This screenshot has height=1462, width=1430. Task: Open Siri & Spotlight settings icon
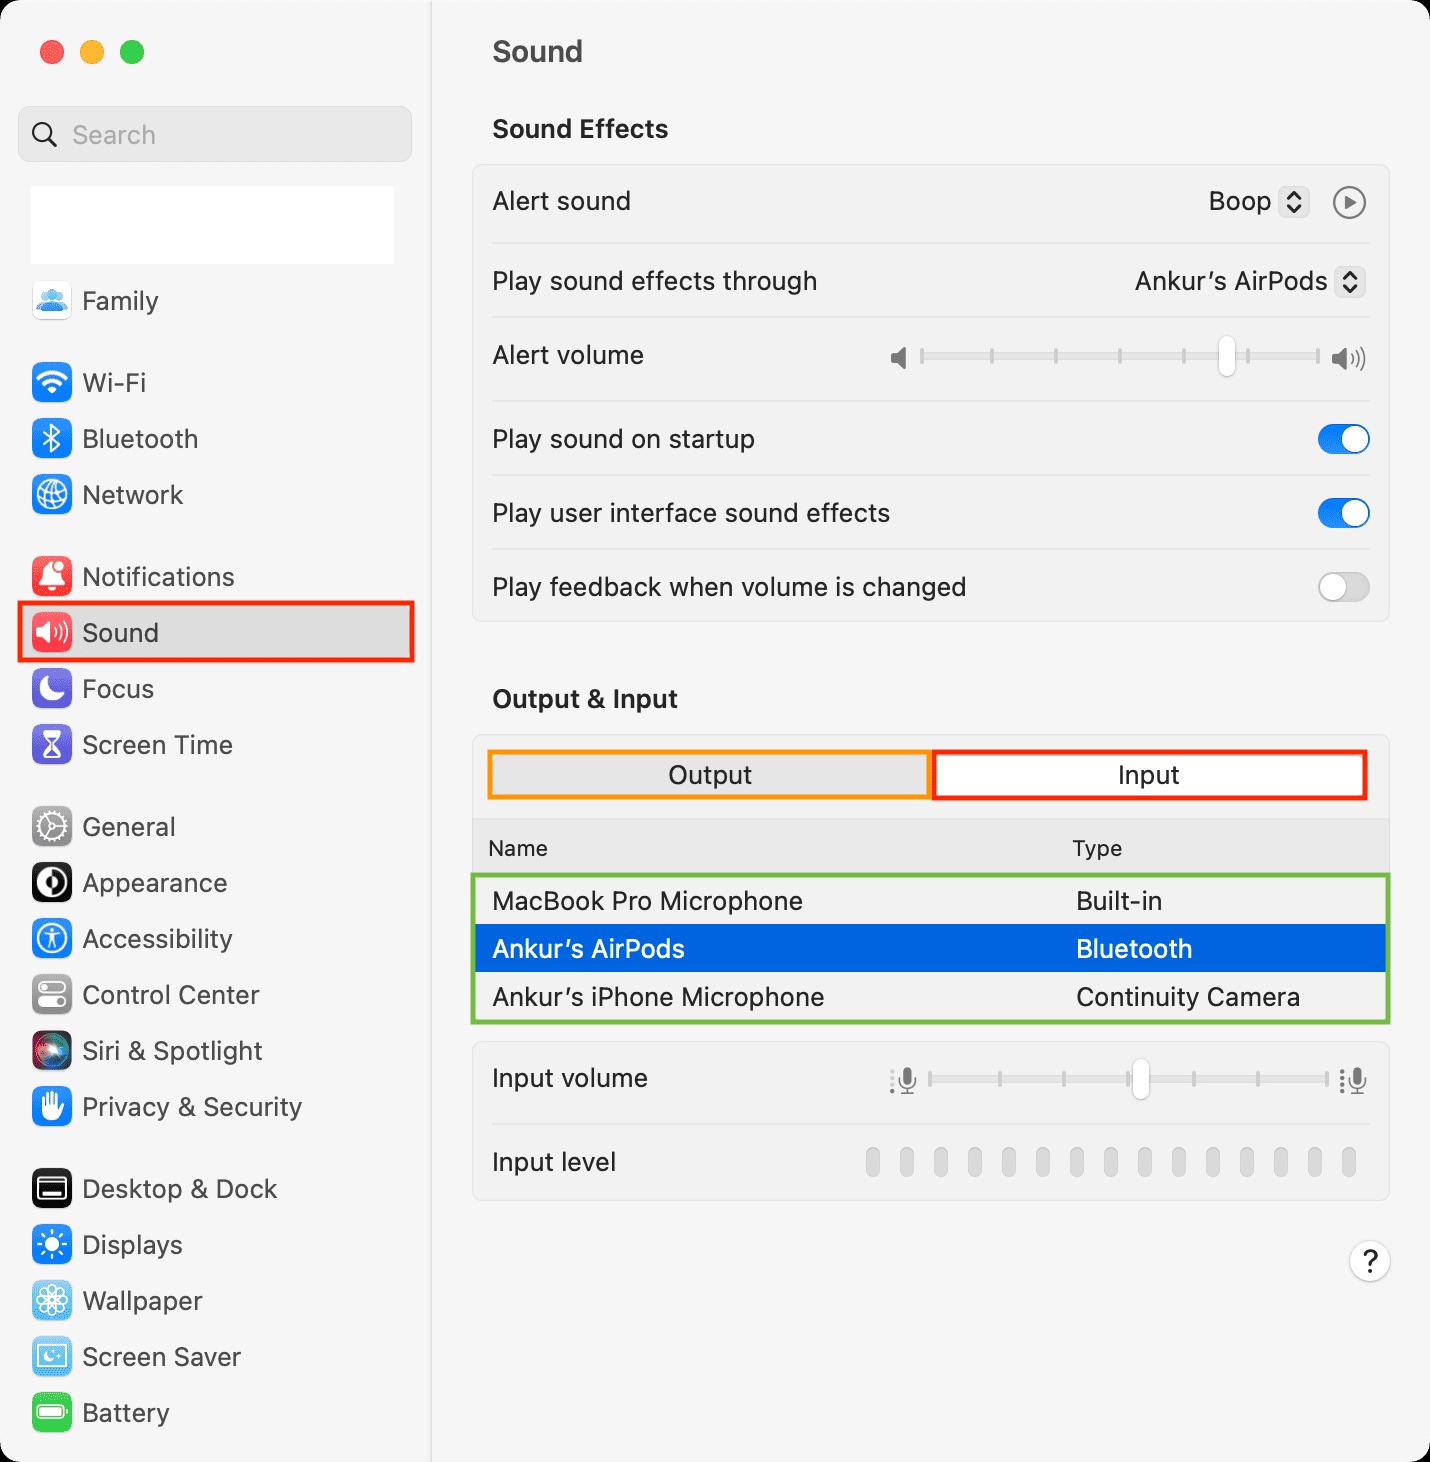[51, 1050]
